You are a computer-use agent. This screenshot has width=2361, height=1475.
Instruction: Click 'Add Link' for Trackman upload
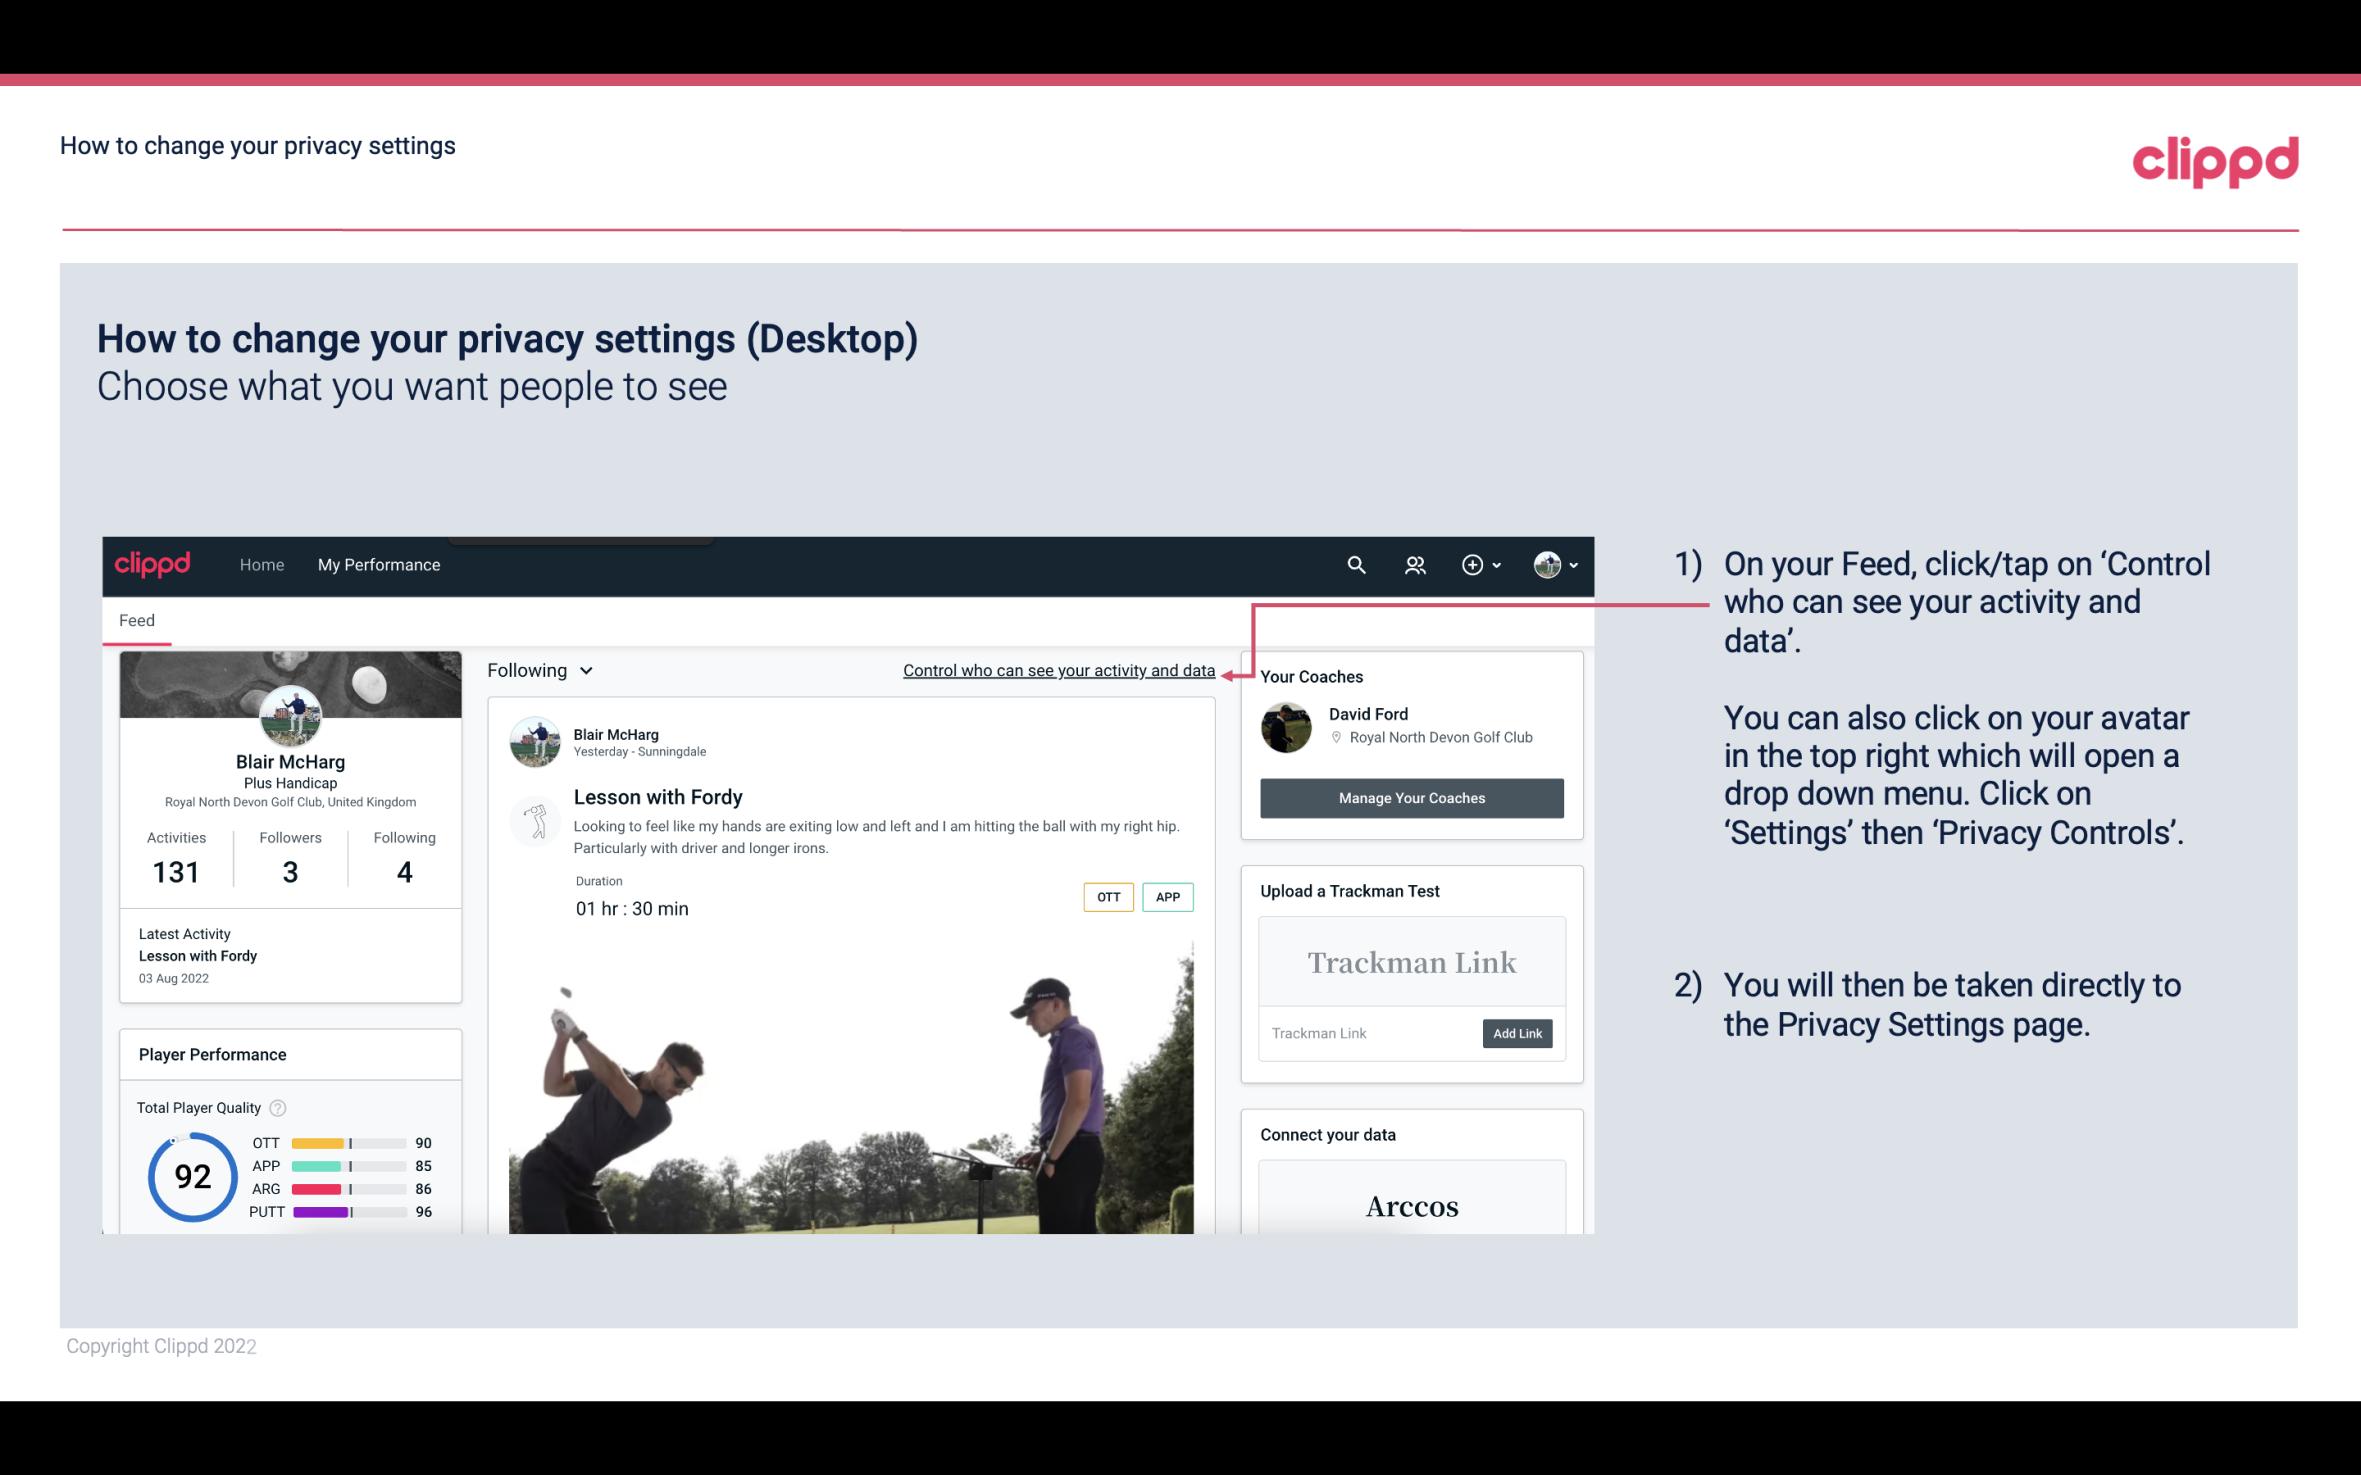[1515, 1031]
